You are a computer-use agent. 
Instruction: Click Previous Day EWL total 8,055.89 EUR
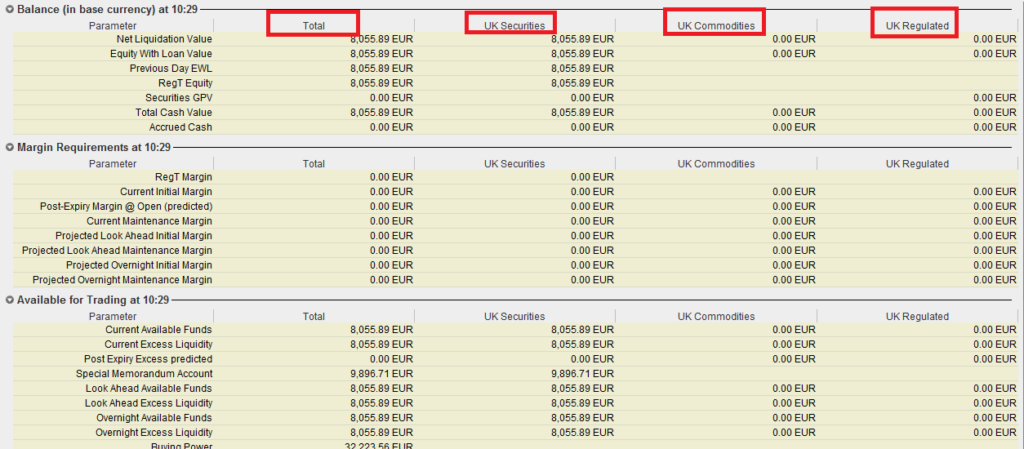click(x=381, y=69)
